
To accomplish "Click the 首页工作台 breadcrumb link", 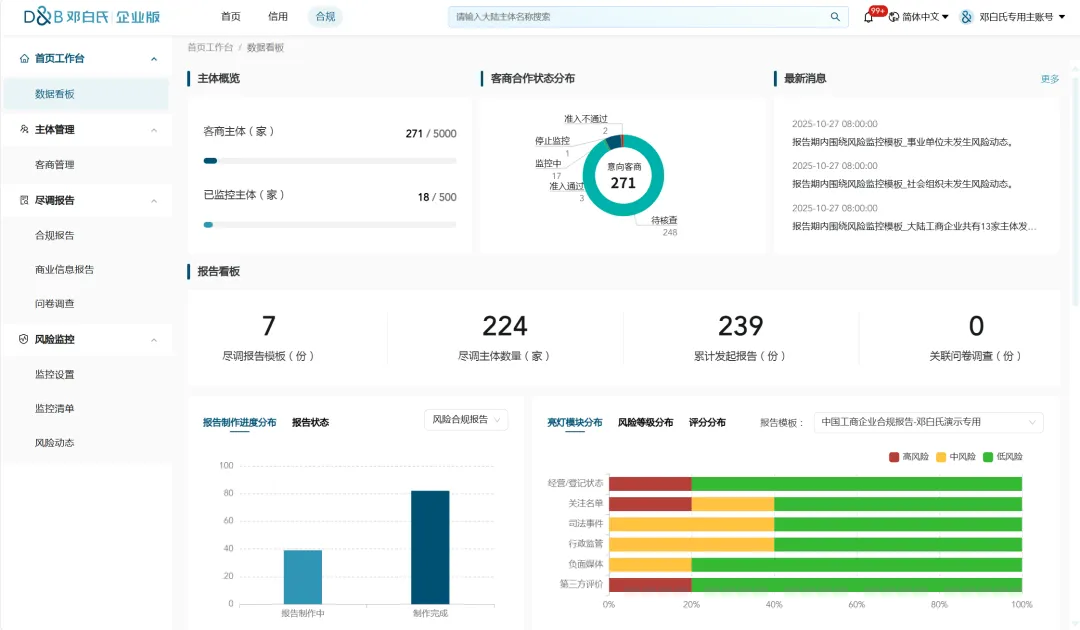I will click(x=210, y=48).
